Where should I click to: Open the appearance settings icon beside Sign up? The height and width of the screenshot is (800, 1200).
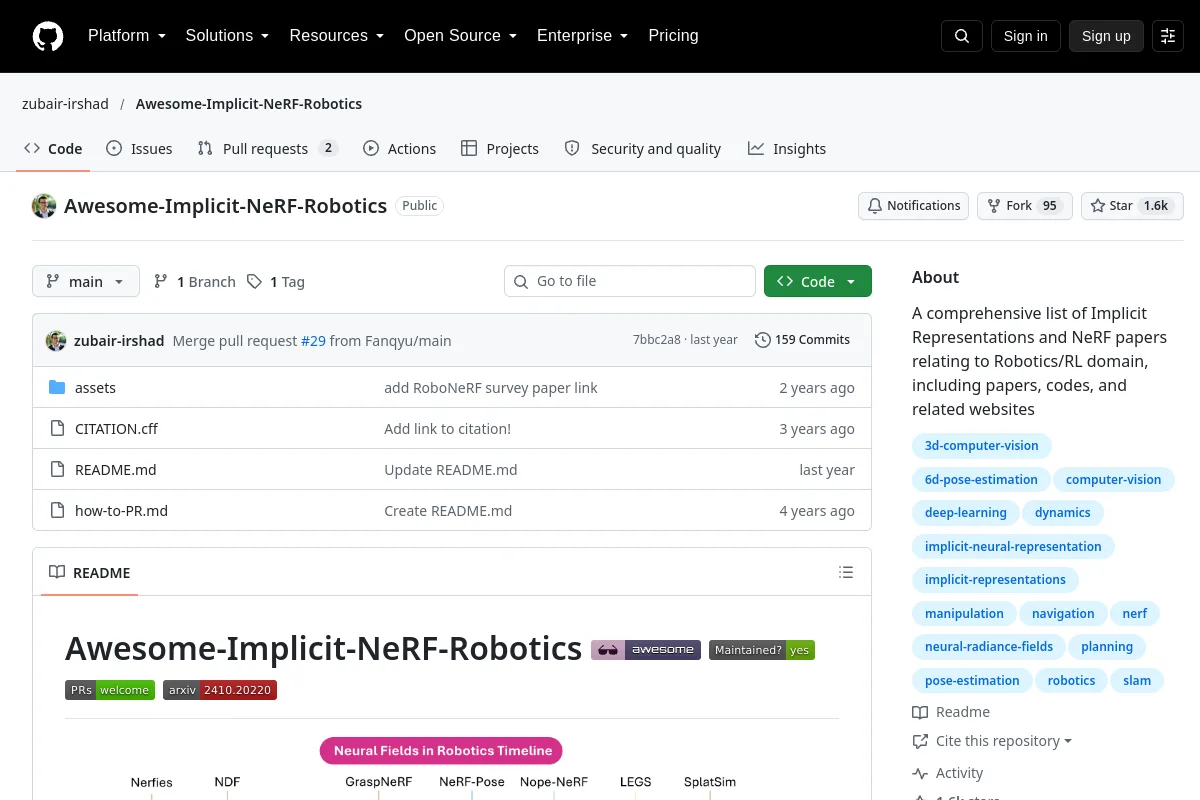[x=1168, y=36]
